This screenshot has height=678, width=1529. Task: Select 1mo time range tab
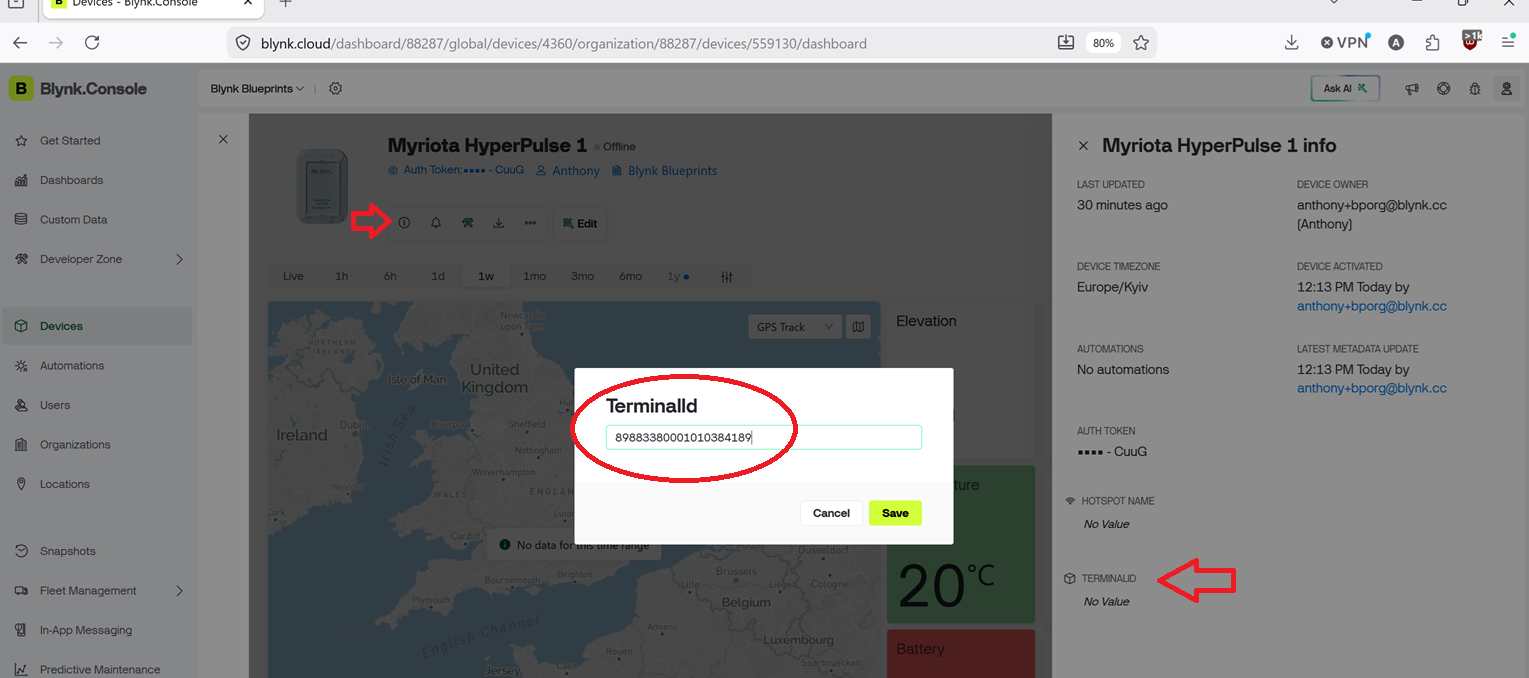point(535,276)
